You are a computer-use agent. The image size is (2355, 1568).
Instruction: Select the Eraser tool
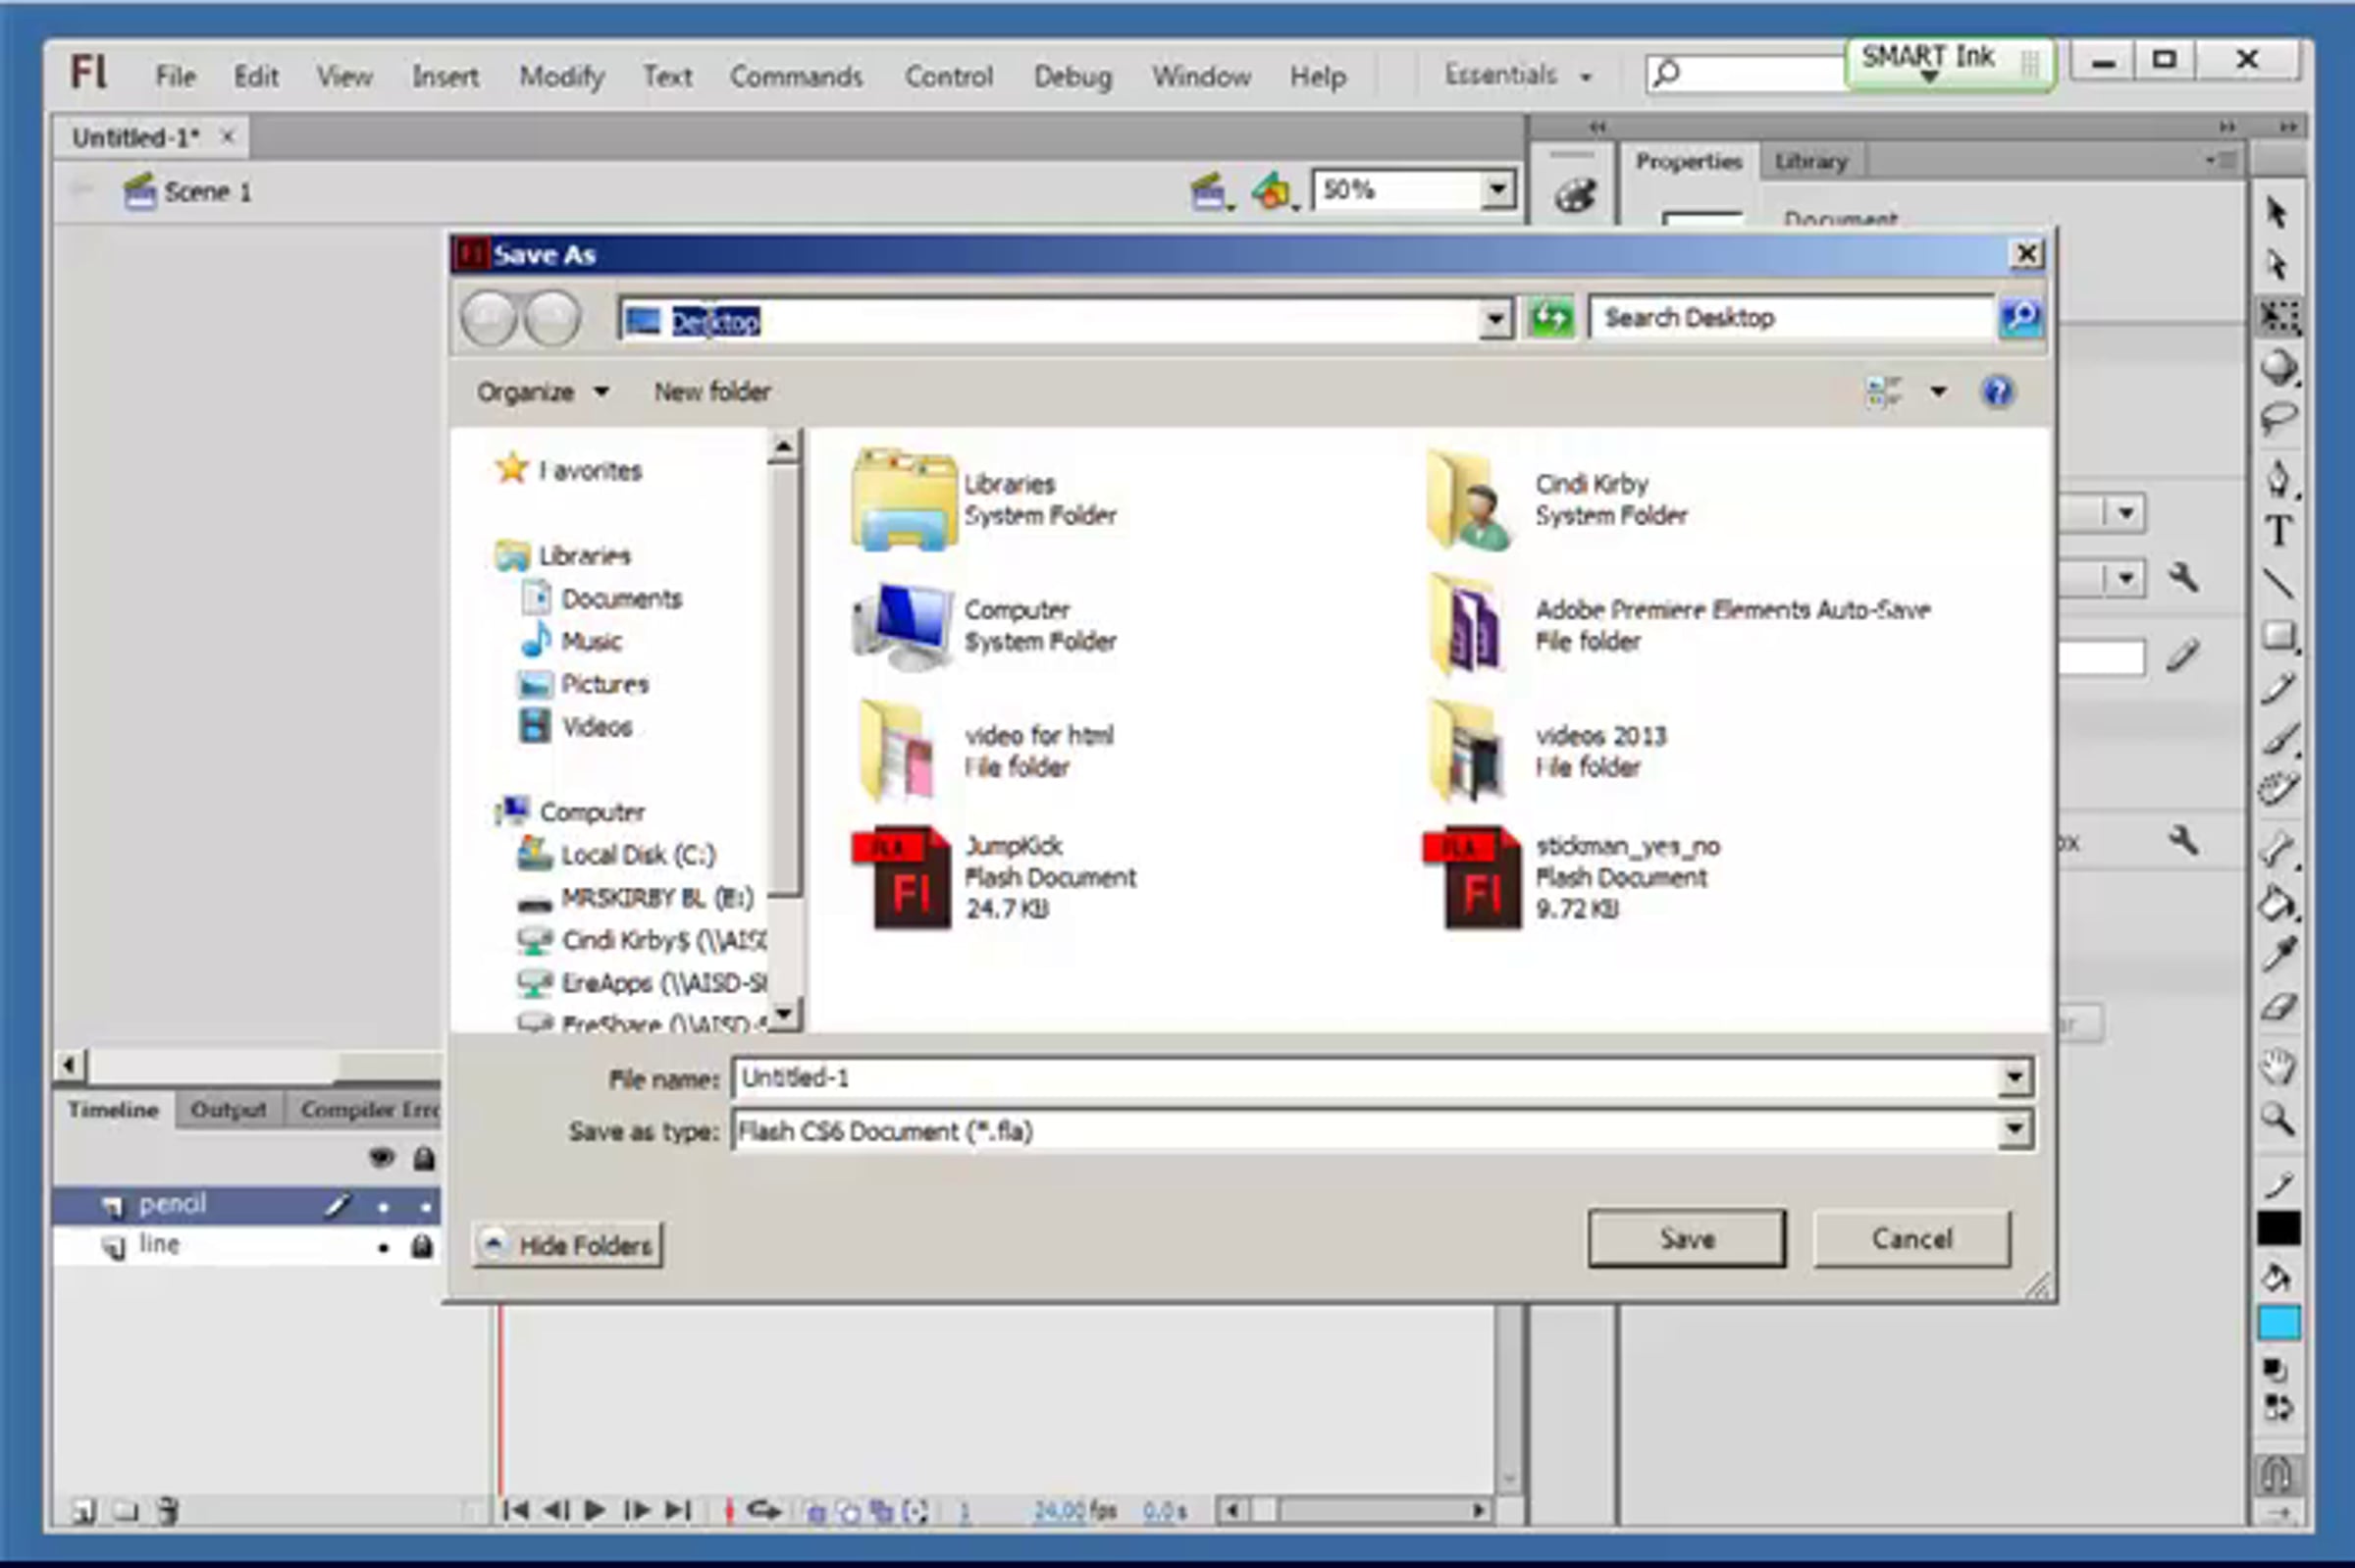coord(2278,1007)
